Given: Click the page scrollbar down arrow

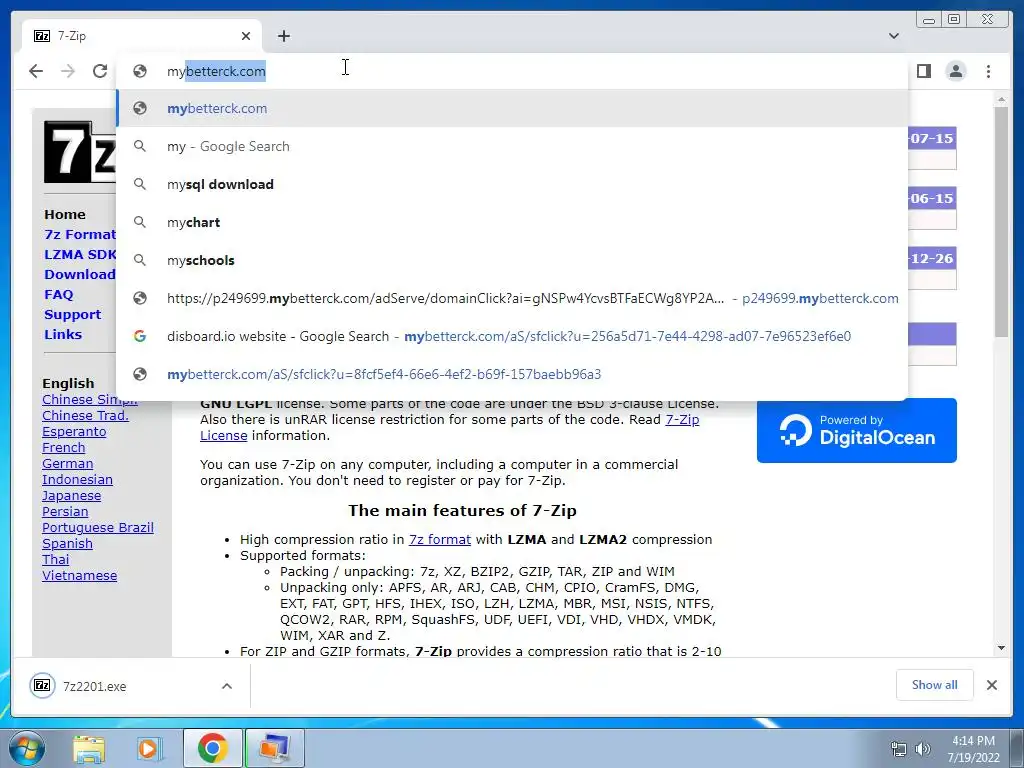Looking at the screenshot, I should click(x=1001, y=648).
